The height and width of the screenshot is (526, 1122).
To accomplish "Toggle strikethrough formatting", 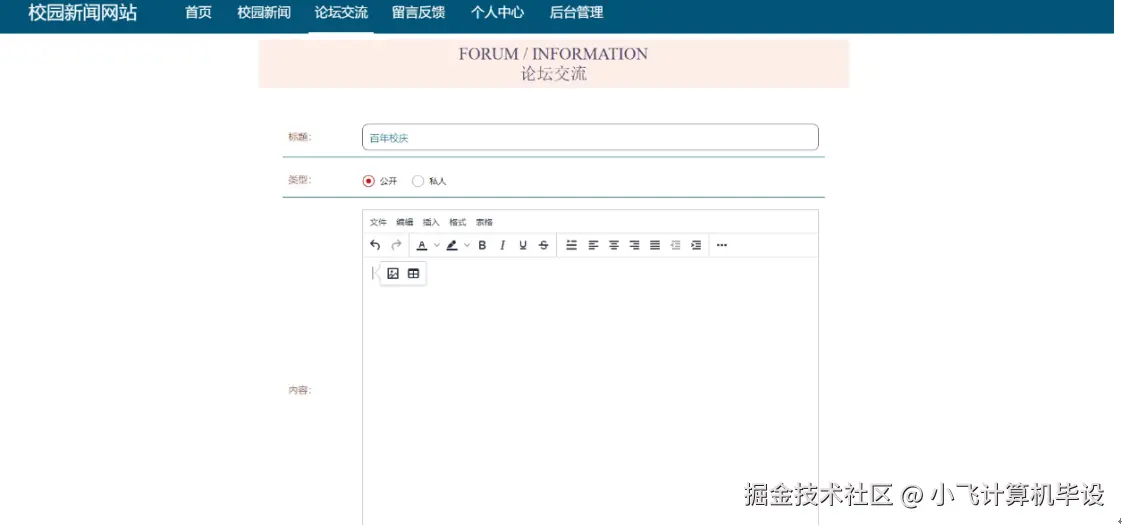I will [544, 245].
